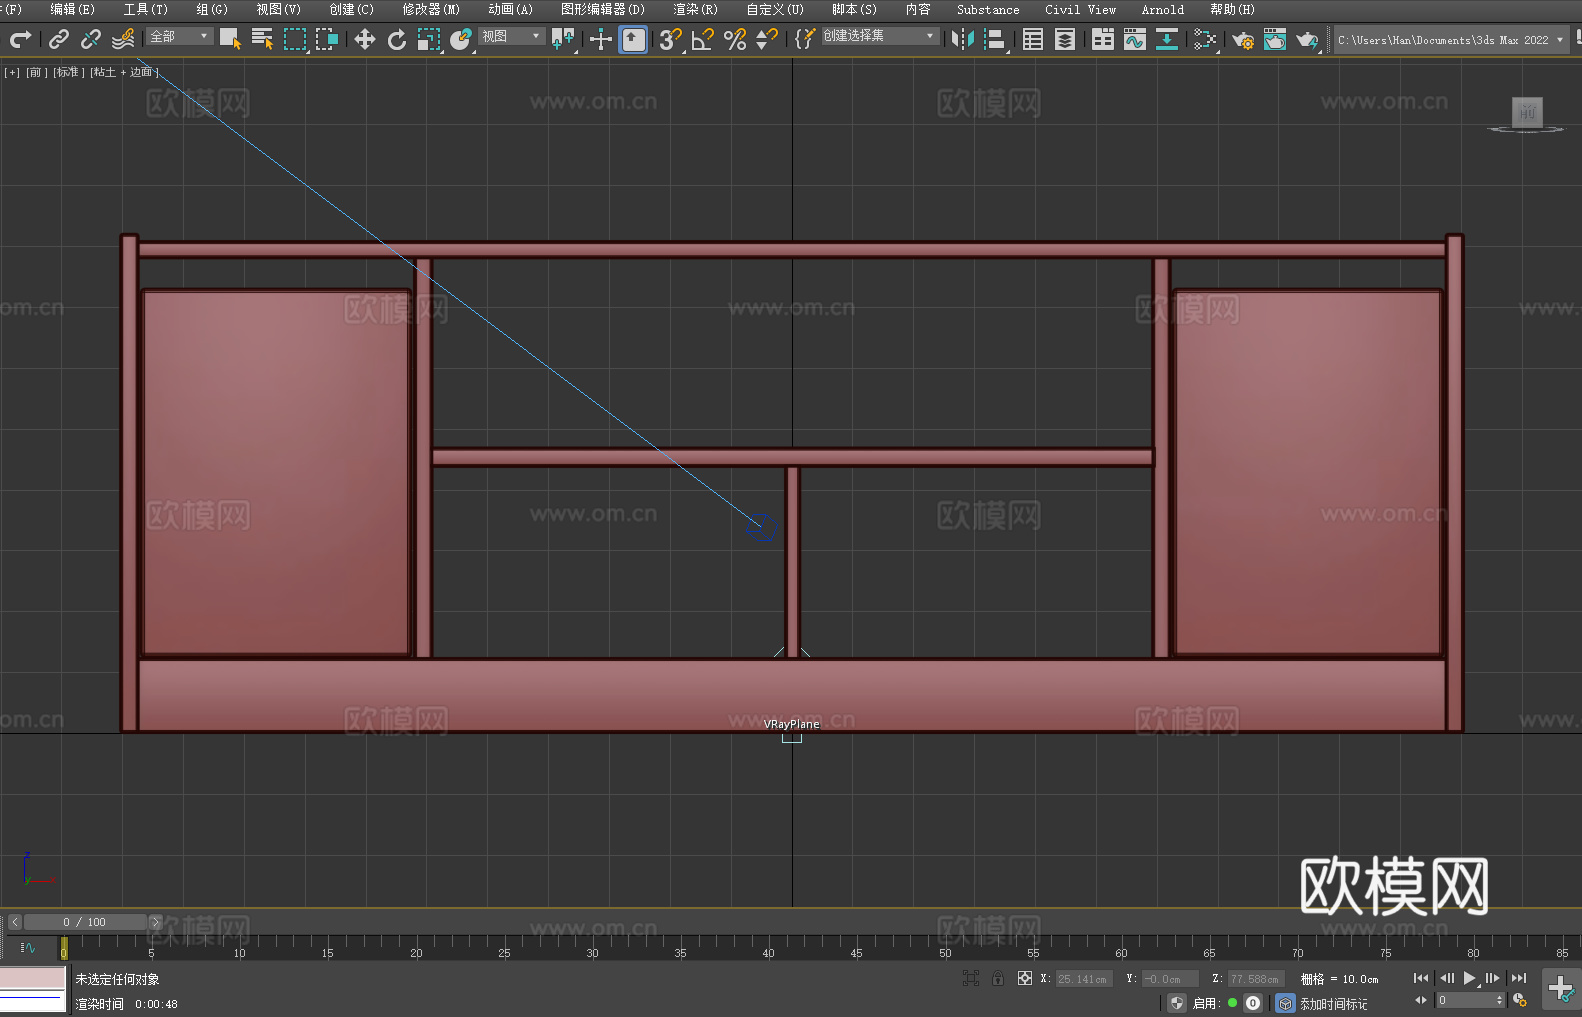This screenshot has height=1017, width=1582.
Task: Choose the Select Object arrow tool
Action: coord(230,39)
